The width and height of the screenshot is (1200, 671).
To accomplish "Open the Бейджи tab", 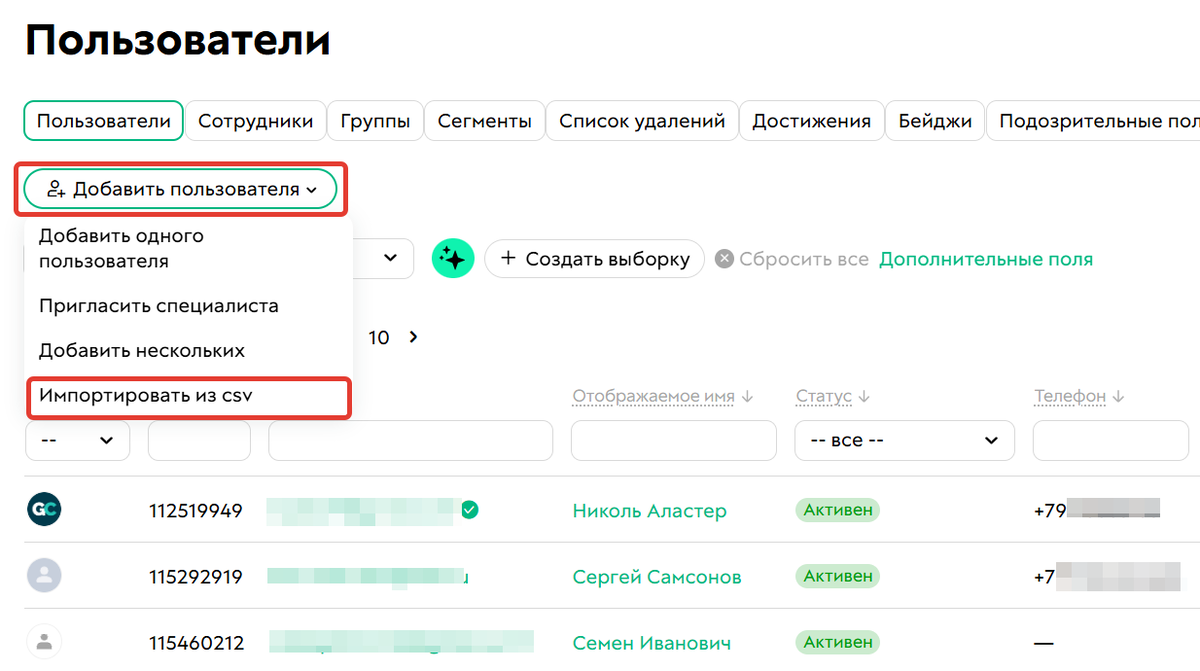I will pyautogui.click(x=935, y=121).
